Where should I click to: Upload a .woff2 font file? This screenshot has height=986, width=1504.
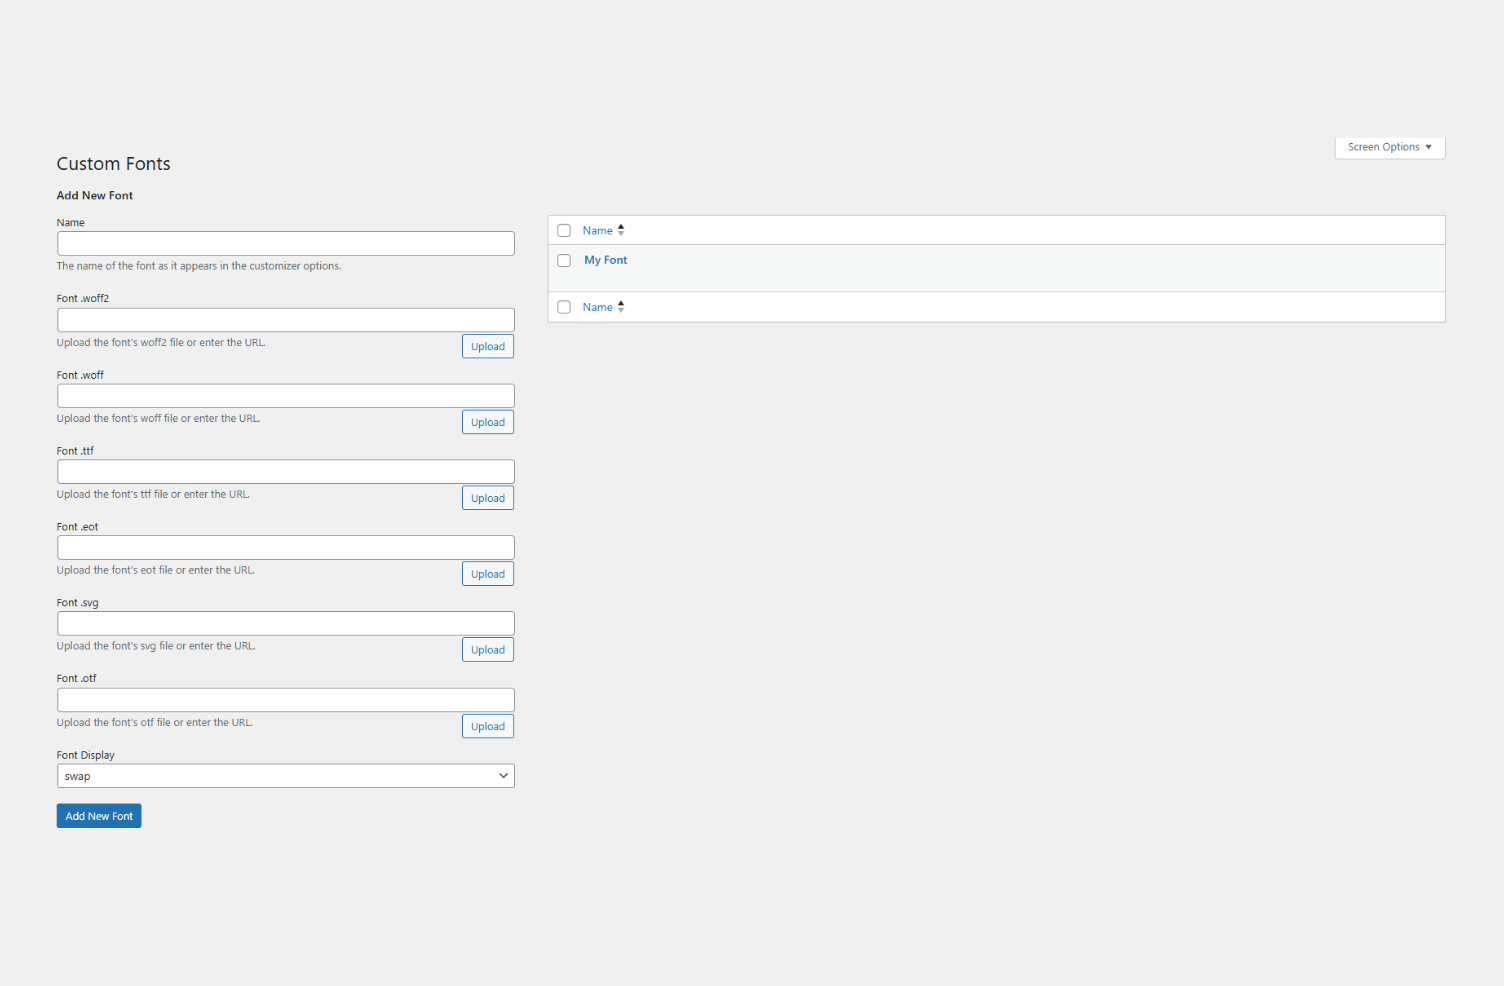pyautogui.click(x=488, y=346)
